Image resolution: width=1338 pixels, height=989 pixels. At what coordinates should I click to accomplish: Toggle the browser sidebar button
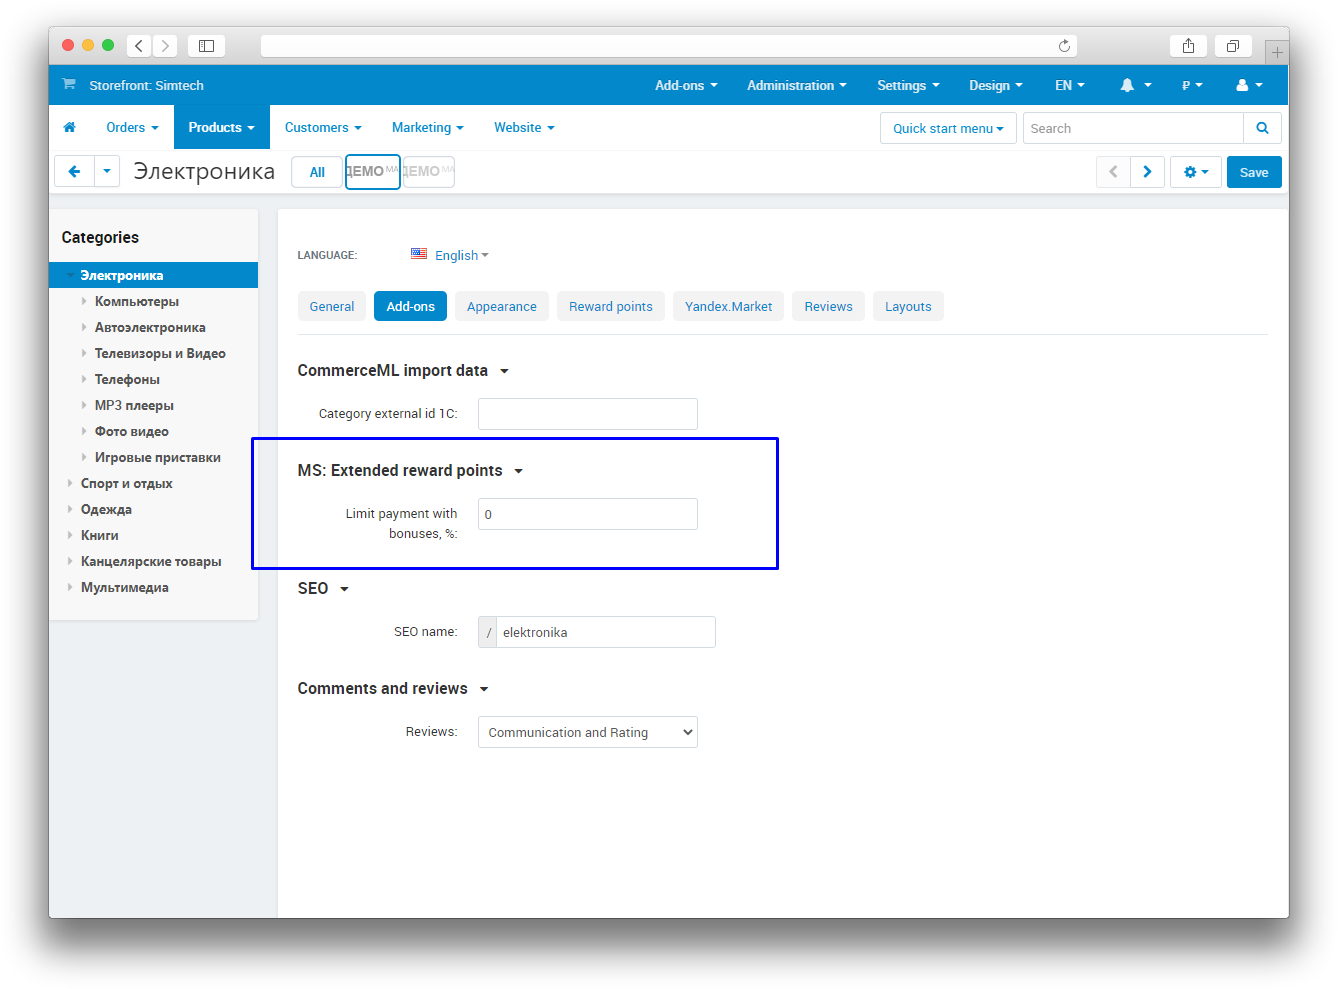point(206,46)
